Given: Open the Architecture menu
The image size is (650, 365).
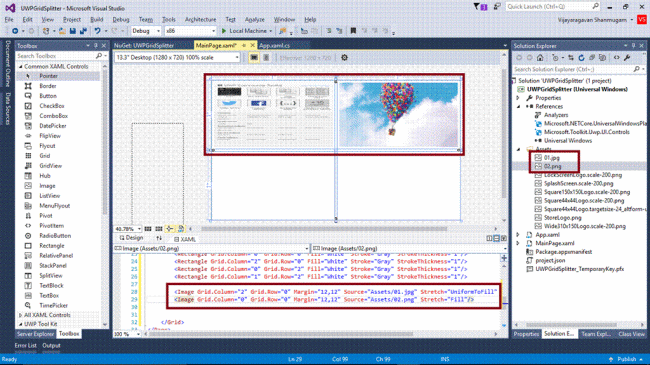Looking at the screenshot, I should (201, 19).
